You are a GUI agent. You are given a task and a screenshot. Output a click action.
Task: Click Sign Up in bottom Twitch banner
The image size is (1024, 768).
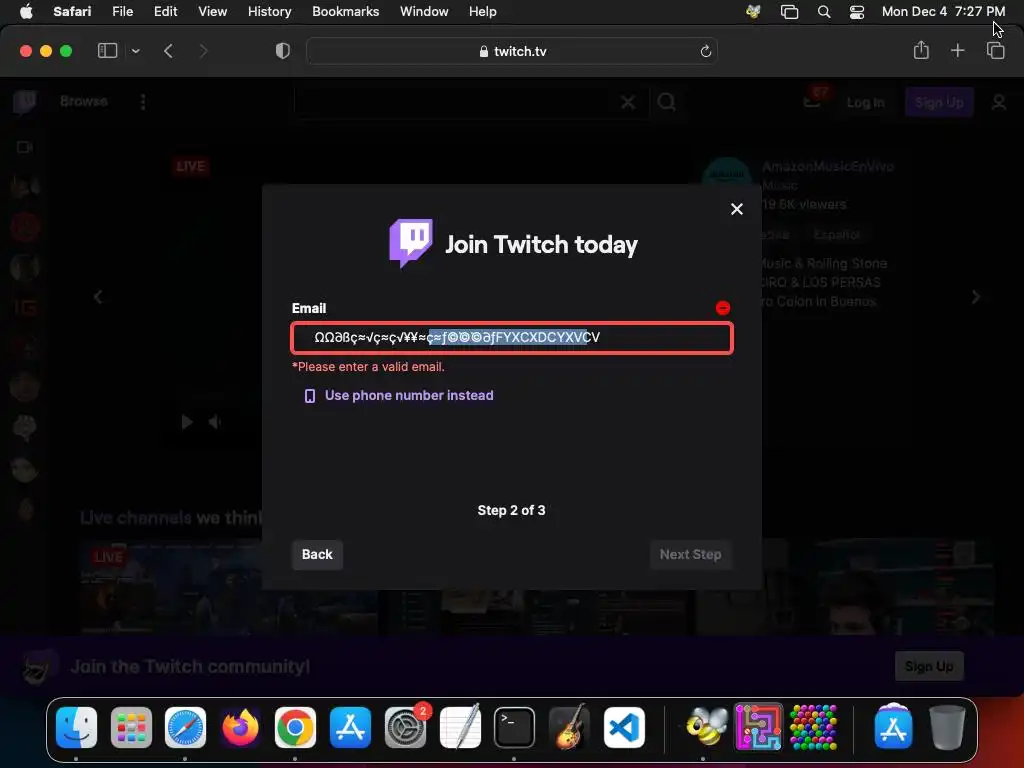929,666
